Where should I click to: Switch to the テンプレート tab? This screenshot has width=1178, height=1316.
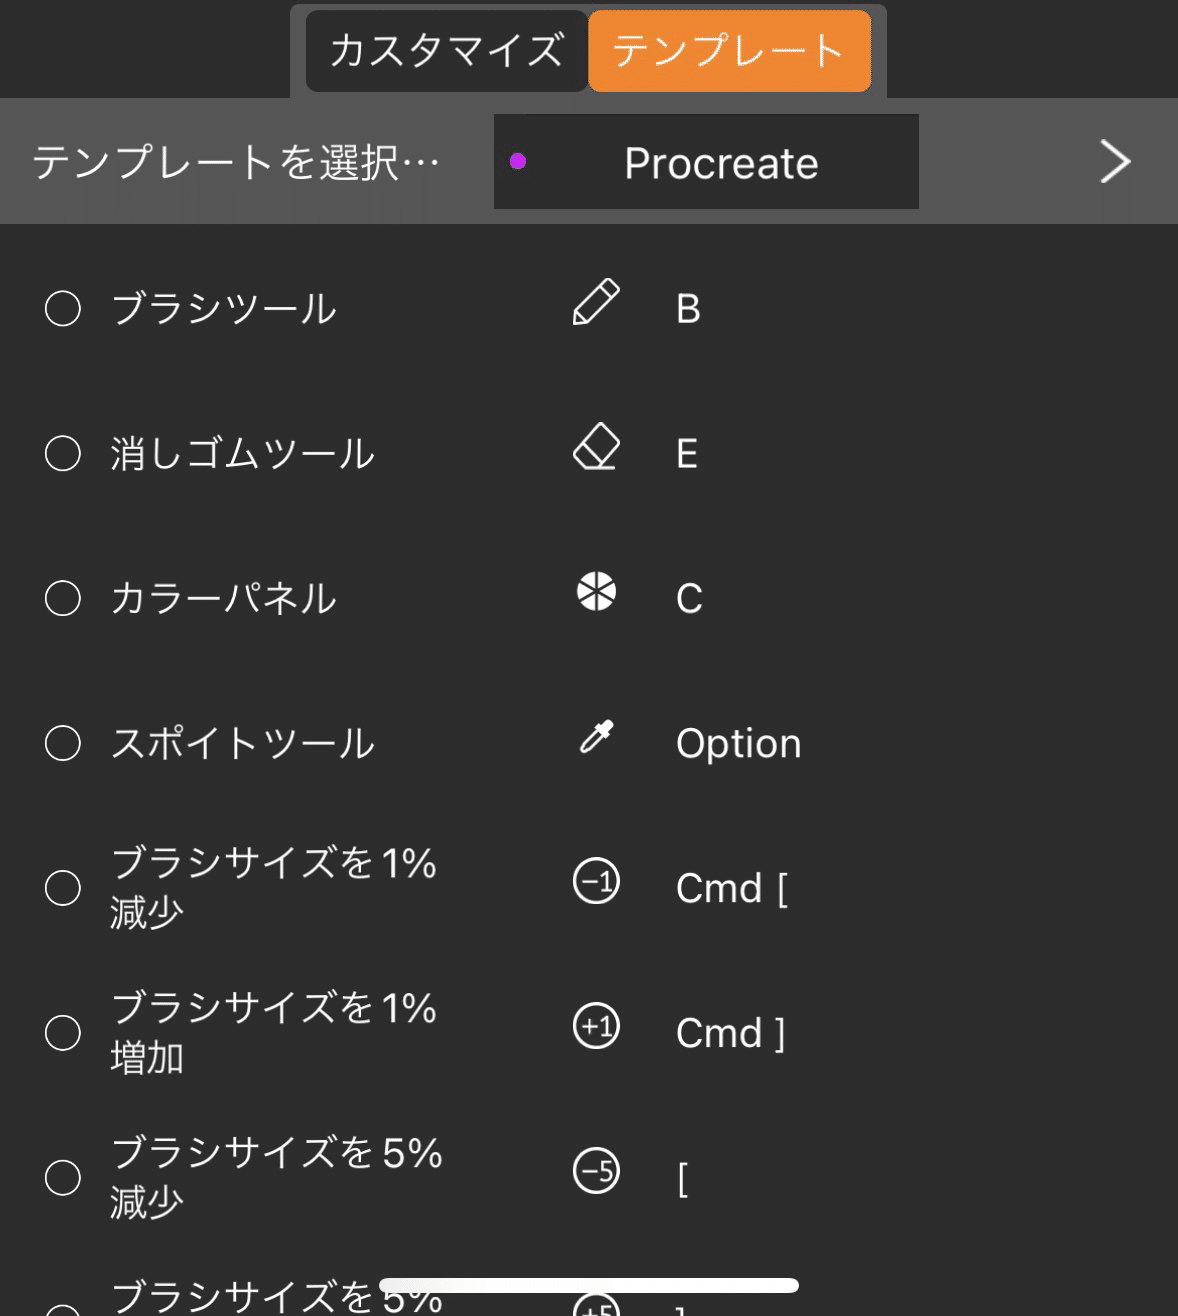pos(729,51)
